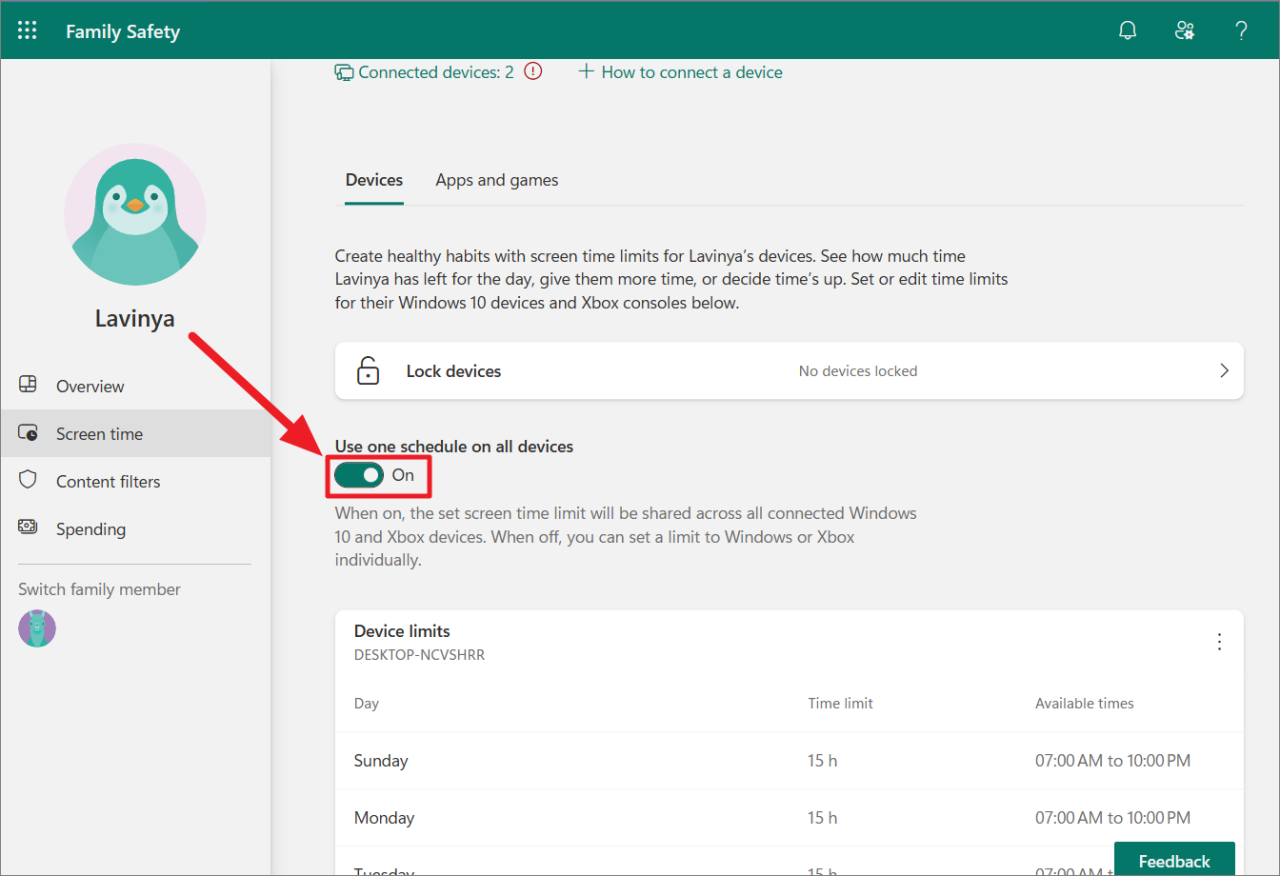Open Spending in the sidebar
This screenshot has width=1280, height=876.
pyautogui.click(x=135, y=529)
